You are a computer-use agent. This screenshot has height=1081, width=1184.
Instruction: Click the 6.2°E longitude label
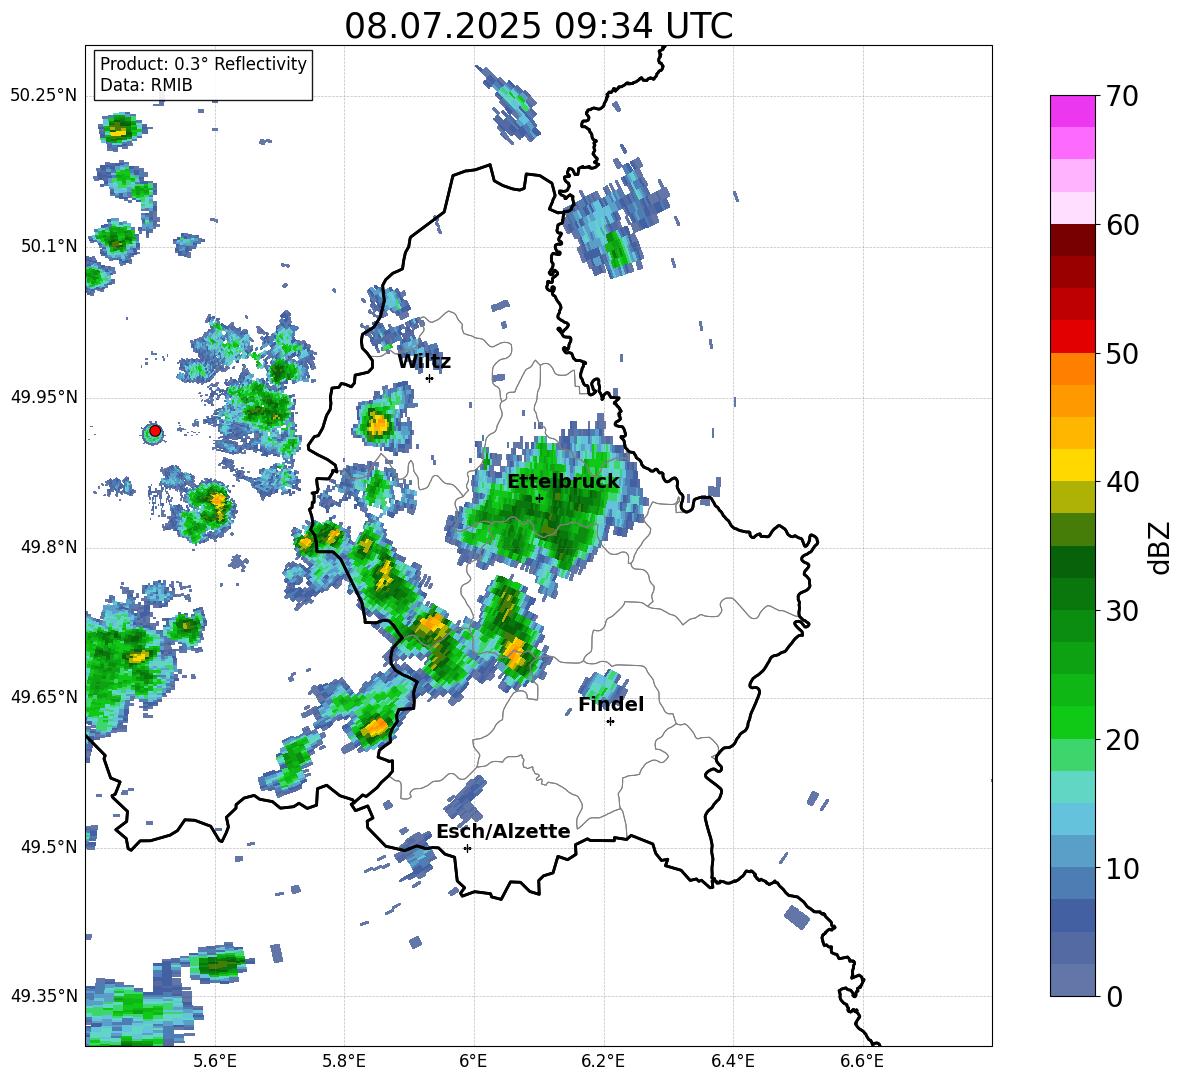click(x=603, y=1061)
